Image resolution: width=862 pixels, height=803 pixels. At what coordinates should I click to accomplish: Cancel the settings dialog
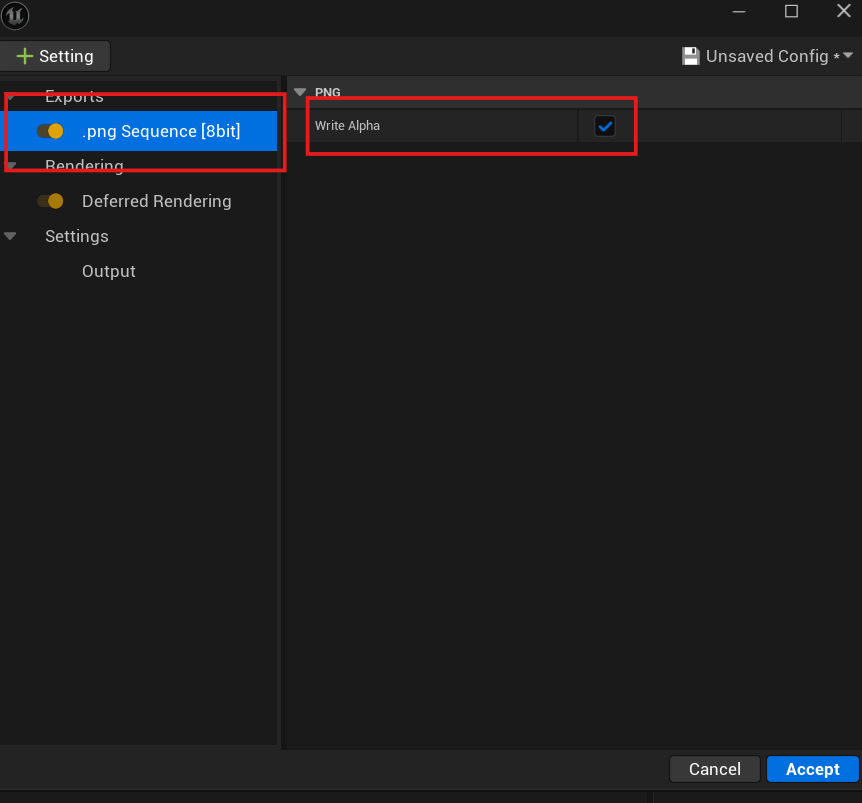click(714, 769)
